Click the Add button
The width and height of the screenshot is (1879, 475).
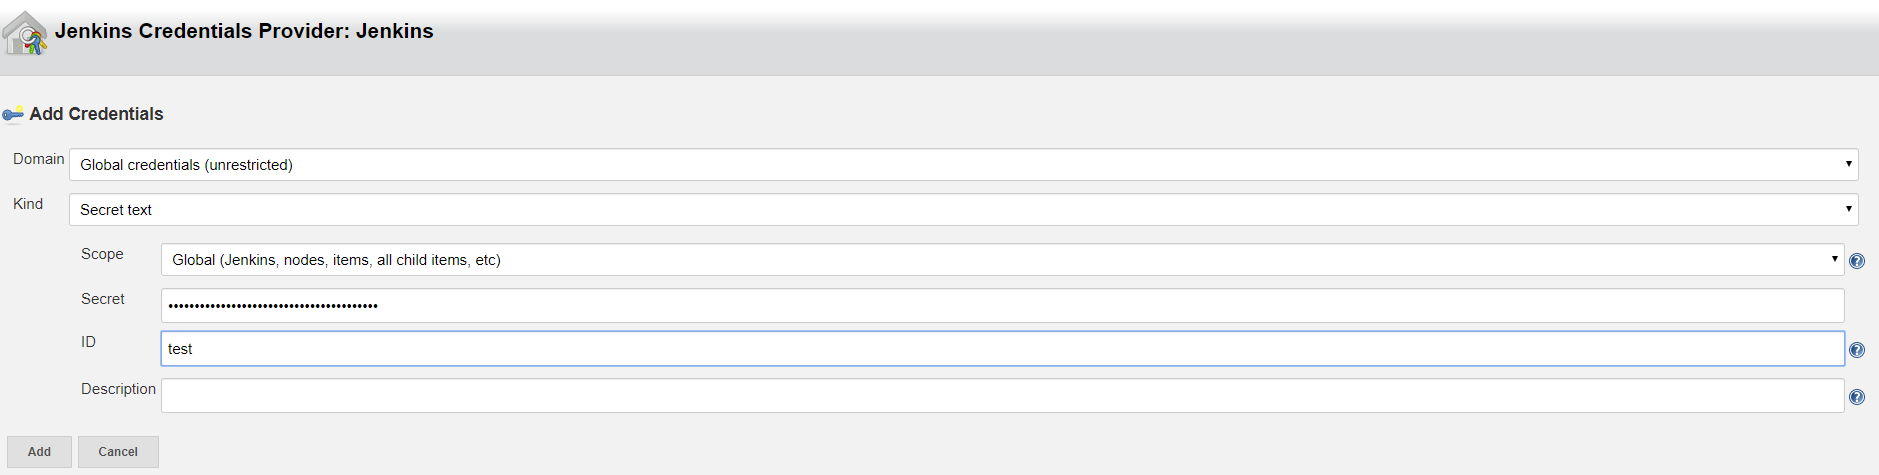pos(39,452)
